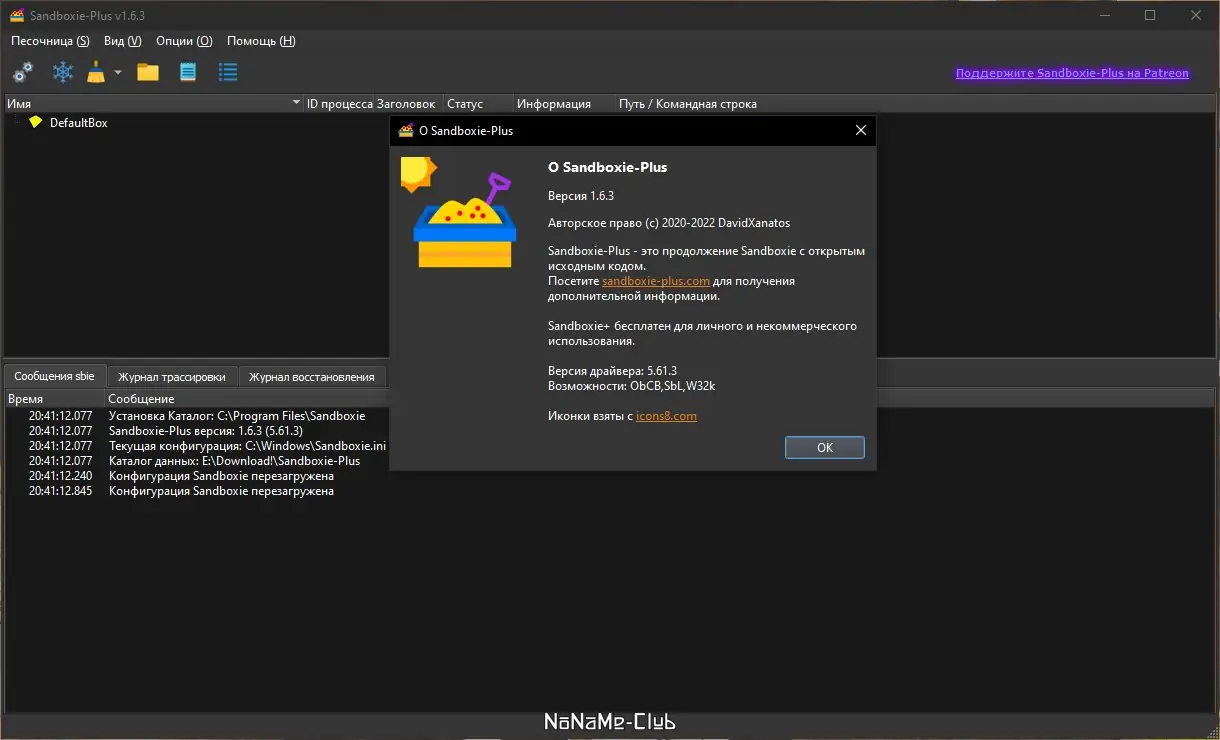Viewport: 1220px width, 740px height.
Task: Close the О Sandboxie-Plus dialog
Action: pos(861,130)
